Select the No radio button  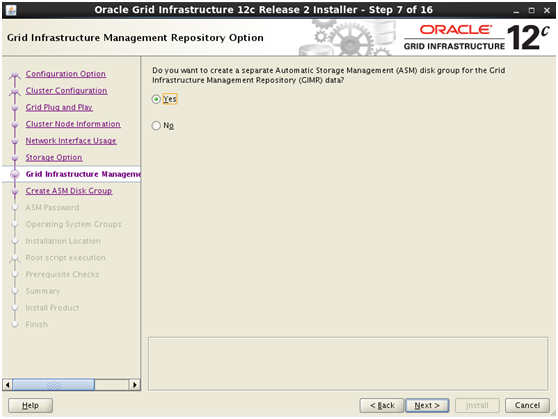click(x=156, y=125)
